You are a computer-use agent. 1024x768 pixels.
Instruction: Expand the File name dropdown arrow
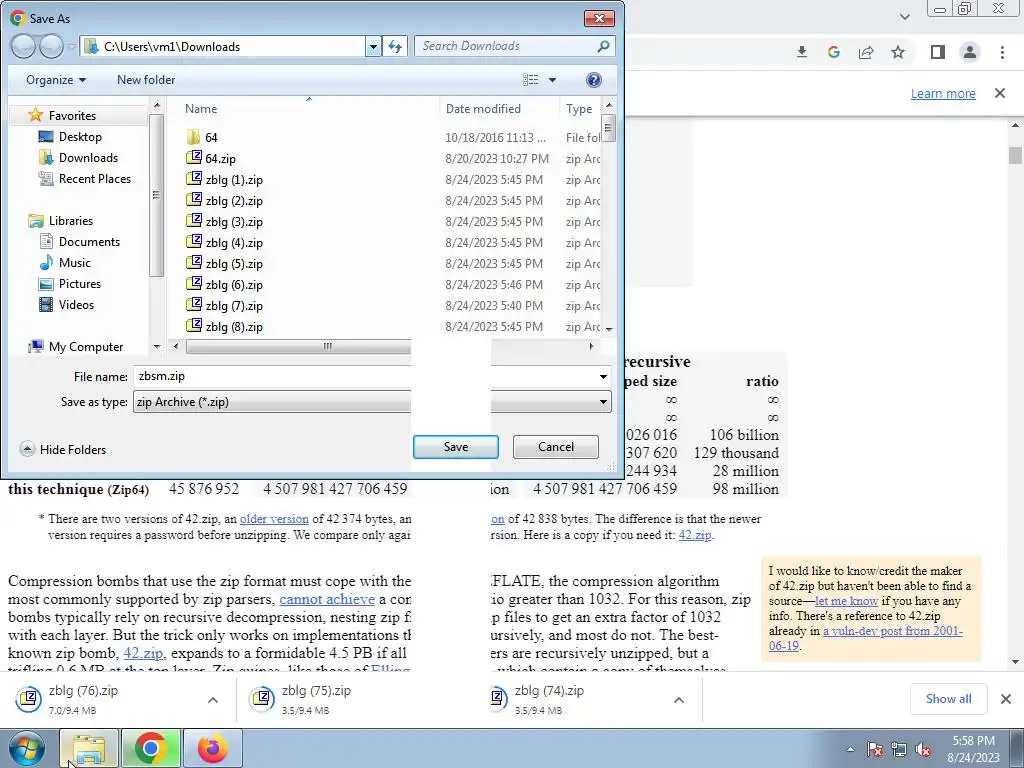coord(603,377)
